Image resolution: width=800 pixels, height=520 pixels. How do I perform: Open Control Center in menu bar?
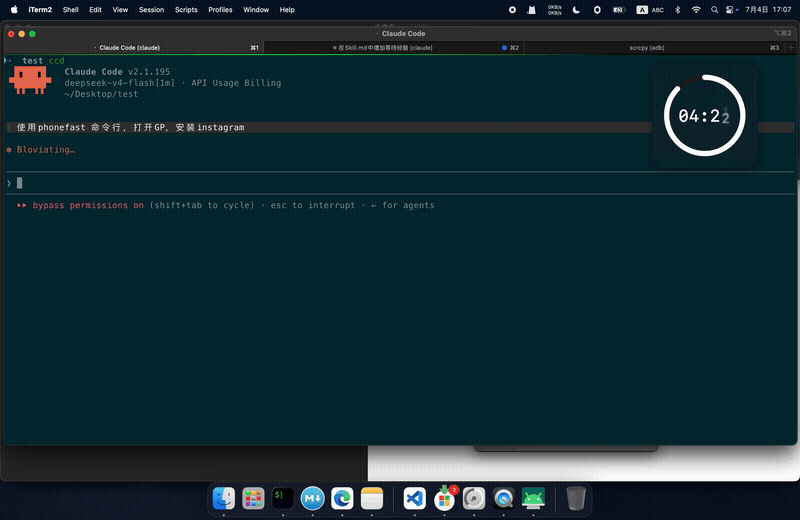point(731,10)
